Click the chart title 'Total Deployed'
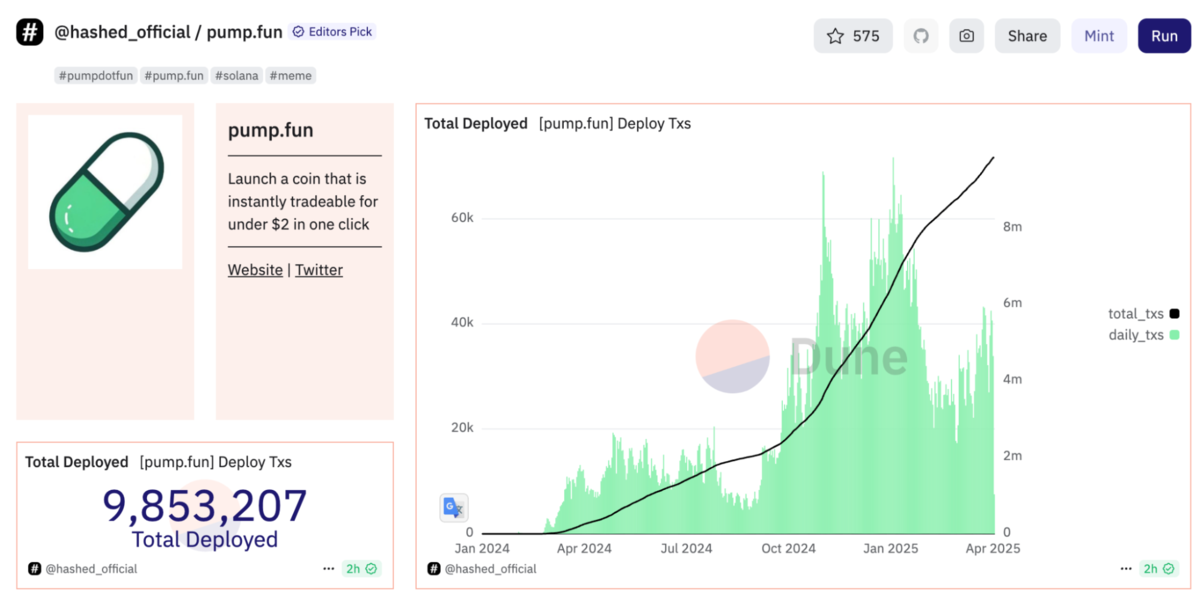Screen dimensions: 1200x604 click(x=476, y=124)
